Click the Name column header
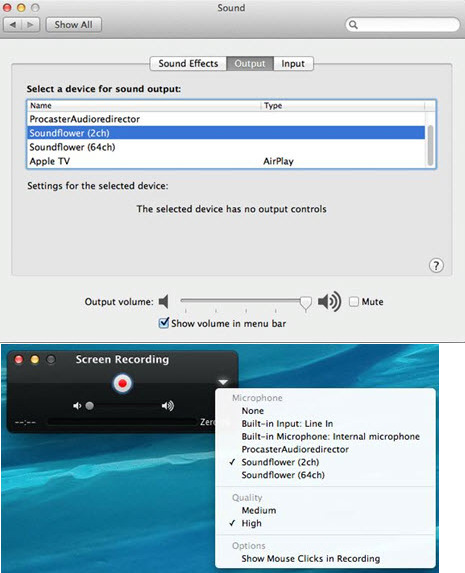Viewport: 465px width, 573px height. point(144,106)
